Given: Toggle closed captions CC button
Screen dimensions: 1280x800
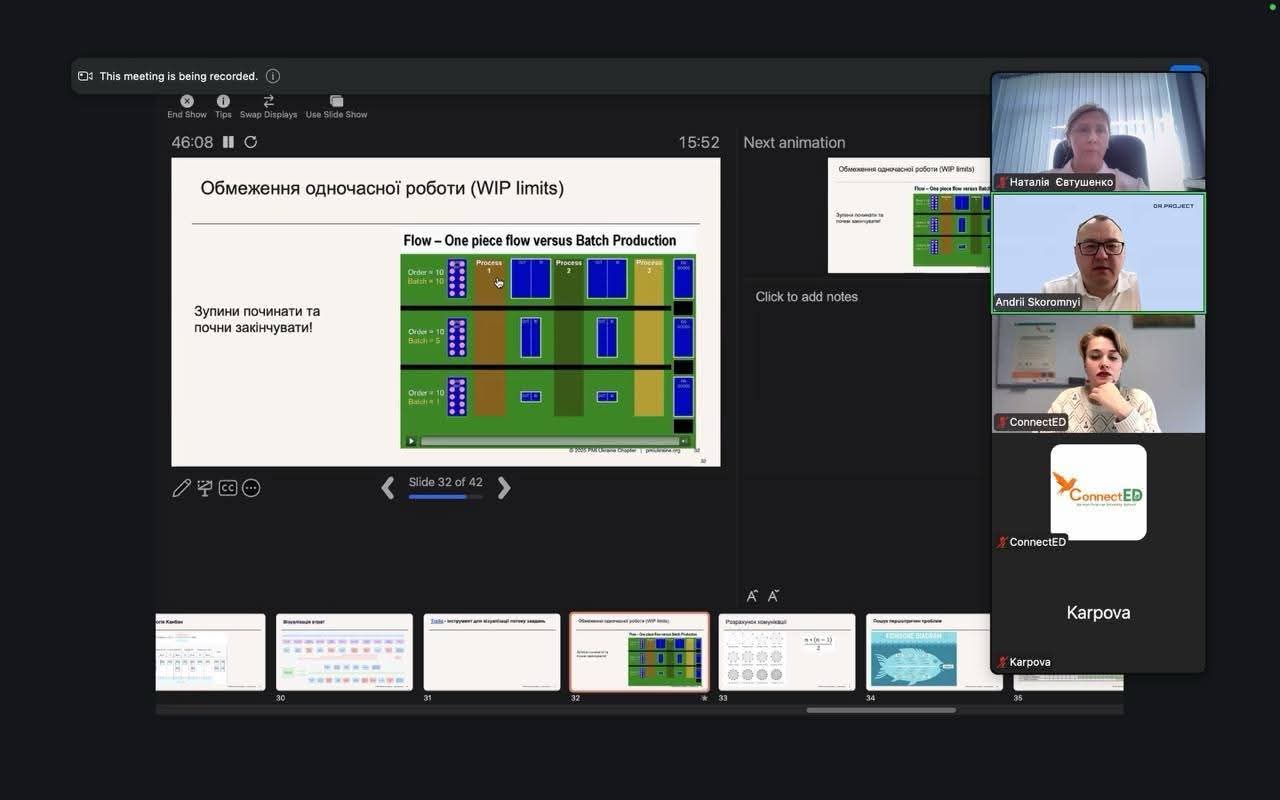Looking at the screenshot, I should pos(228,488).
